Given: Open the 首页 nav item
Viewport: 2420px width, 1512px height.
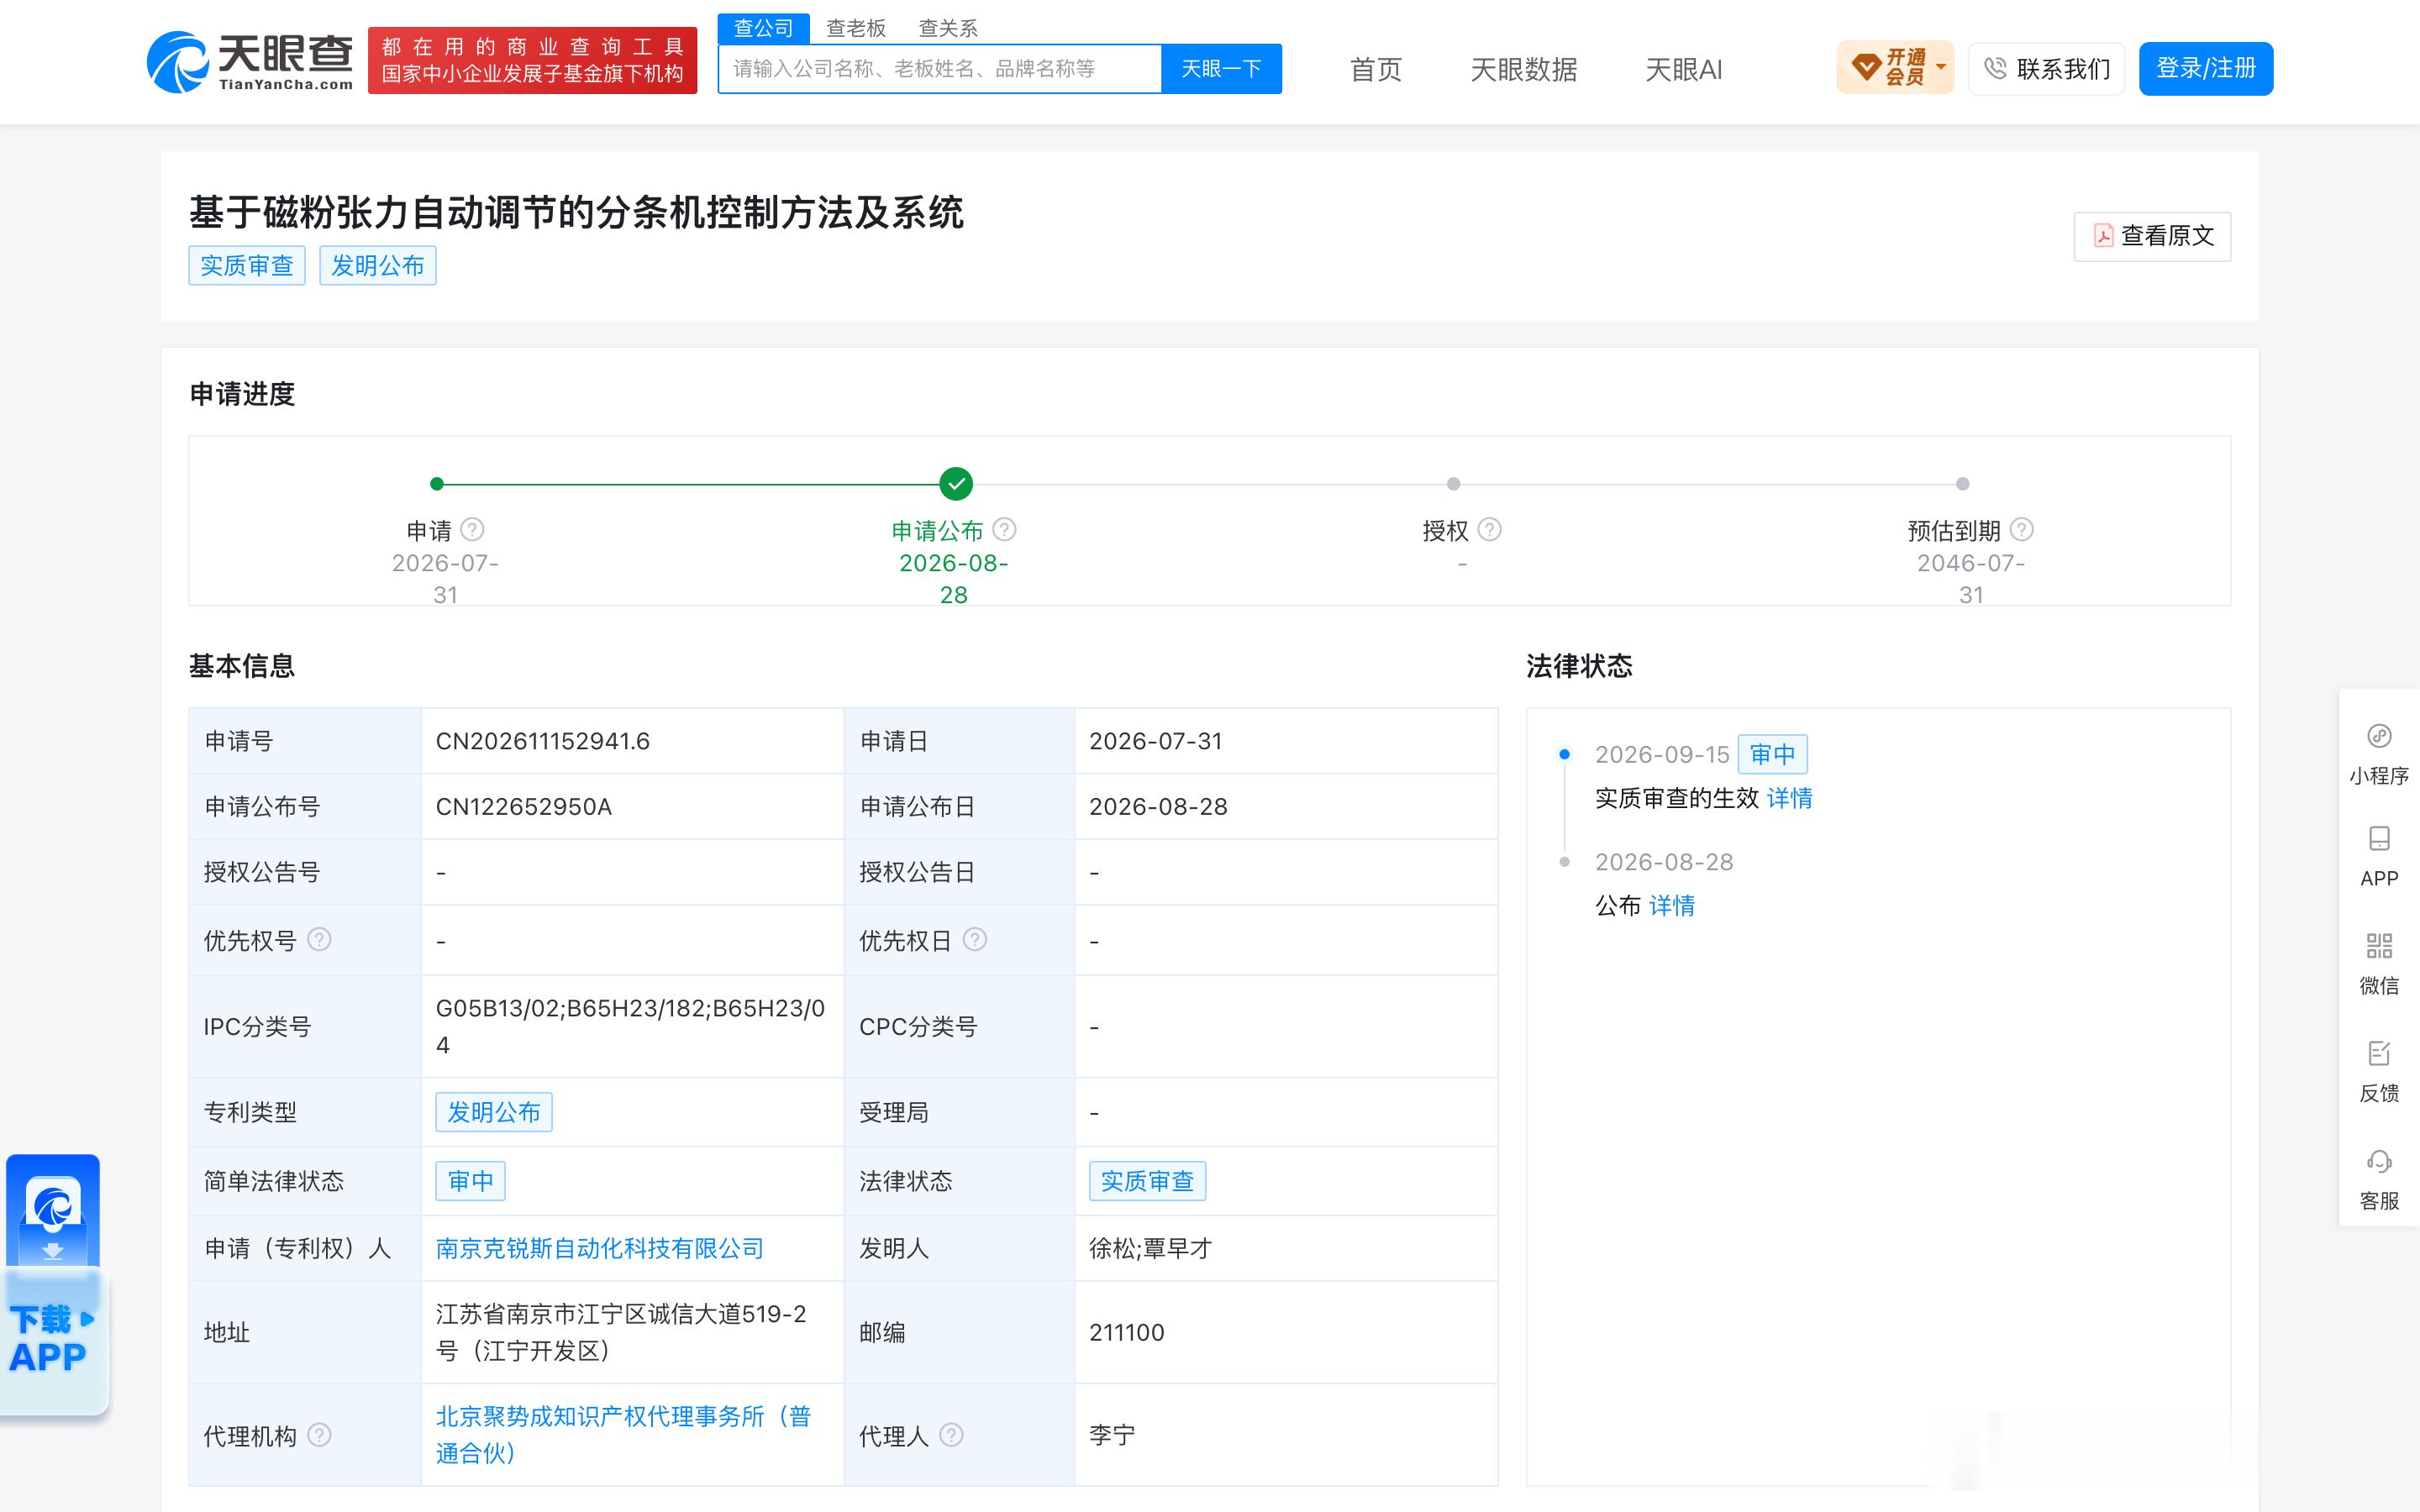Looking at the screenshot, I should [x=1376, y=69].
